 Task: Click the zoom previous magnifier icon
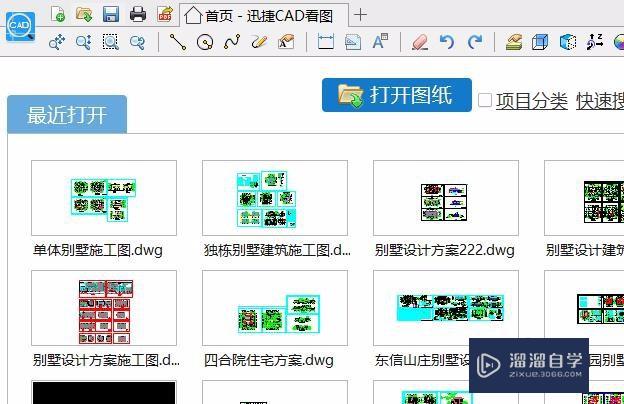click(138, 42)
